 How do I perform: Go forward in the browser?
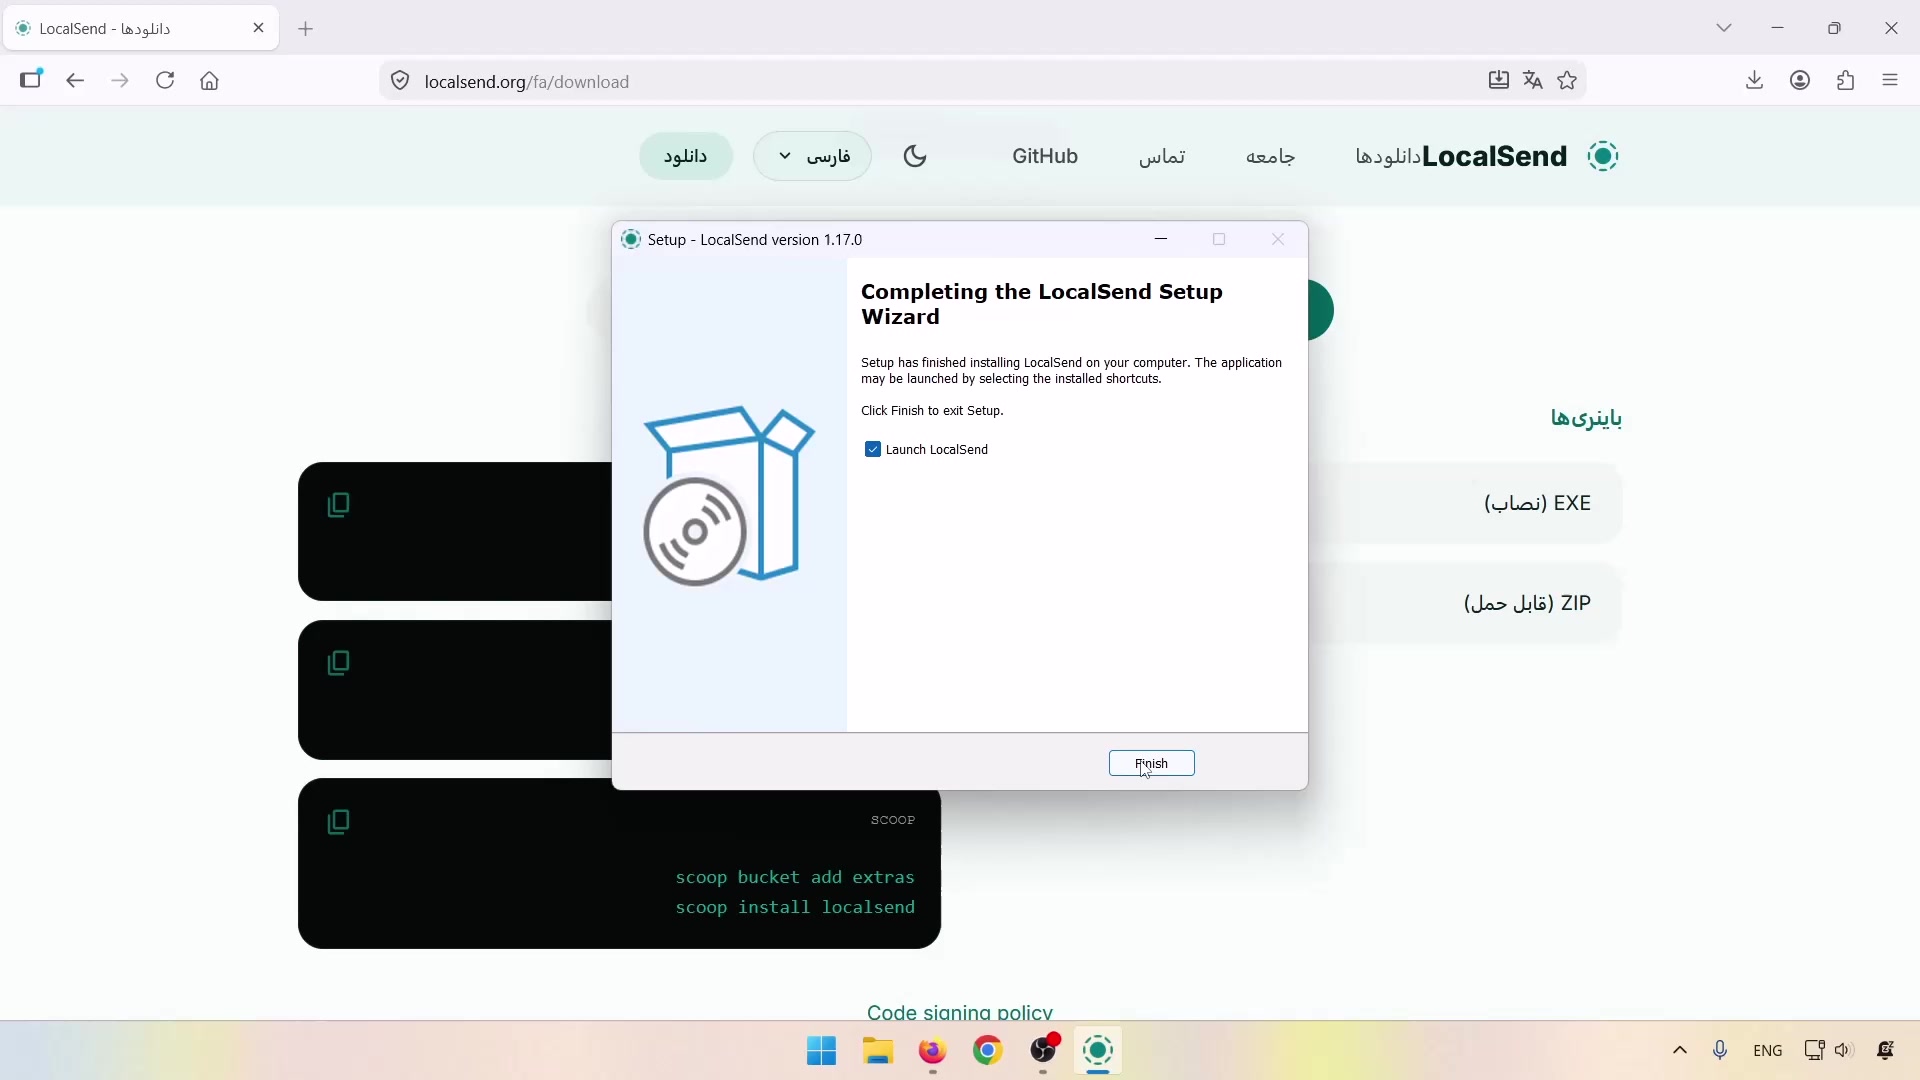click(x=120, y=81)
